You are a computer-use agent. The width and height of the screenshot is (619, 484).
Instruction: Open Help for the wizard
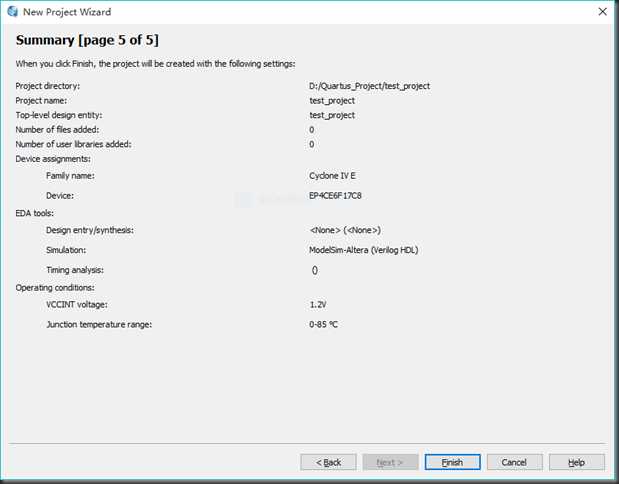pyautogui.click(x=576, y=462)
